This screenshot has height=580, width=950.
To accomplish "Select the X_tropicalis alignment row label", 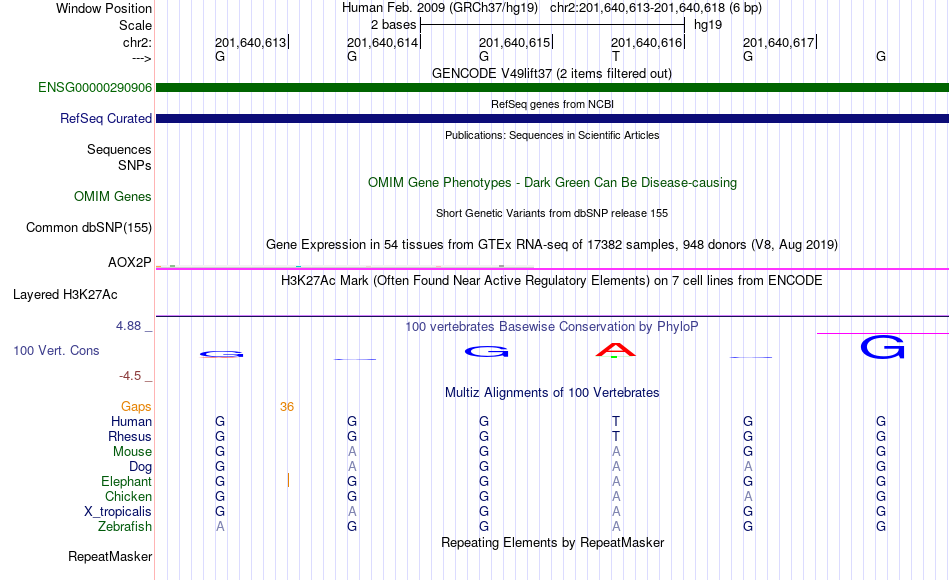I will (118, 512).
